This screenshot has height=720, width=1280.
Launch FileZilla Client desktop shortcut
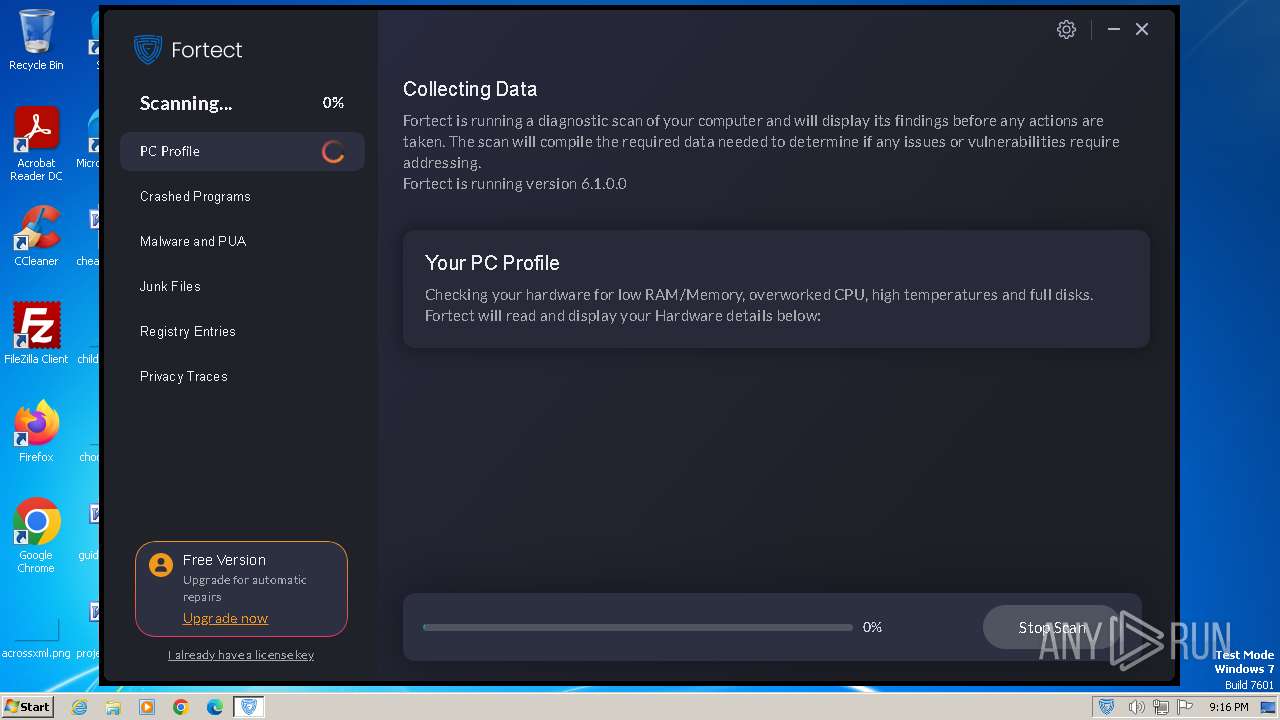(x=36, y=334)
